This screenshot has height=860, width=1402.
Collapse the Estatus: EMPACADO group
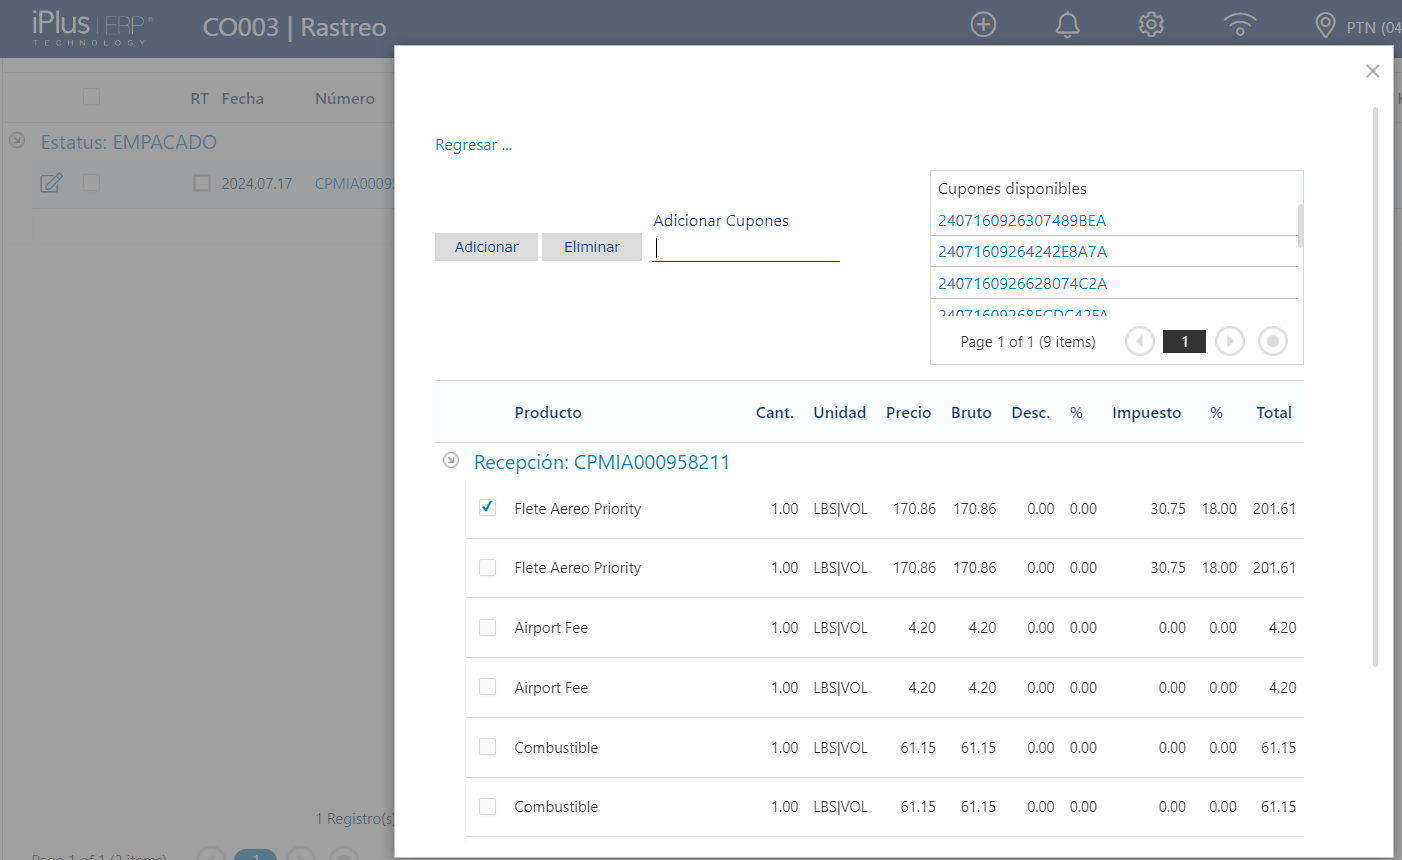click(17, 140)
